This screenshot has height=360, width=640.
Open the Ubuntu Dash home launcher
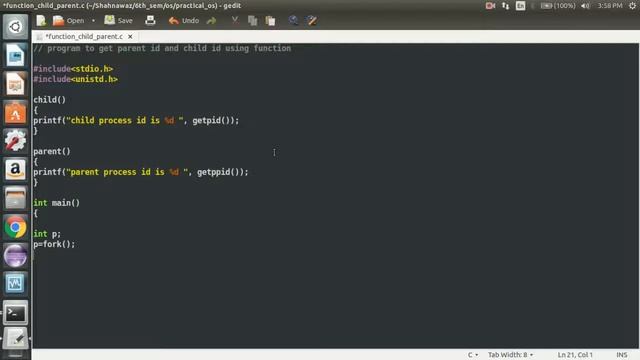click(15, 27)
